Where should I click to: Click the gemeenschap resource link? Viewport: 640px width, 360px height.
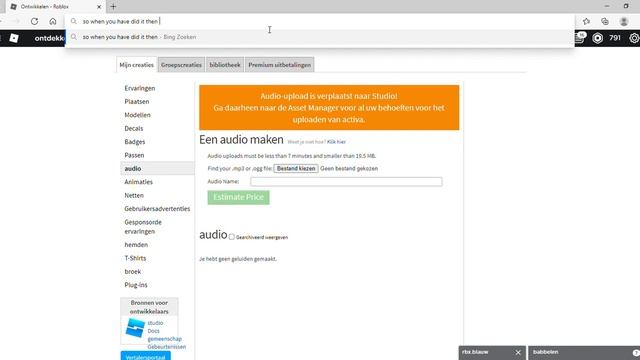[164, 339]
